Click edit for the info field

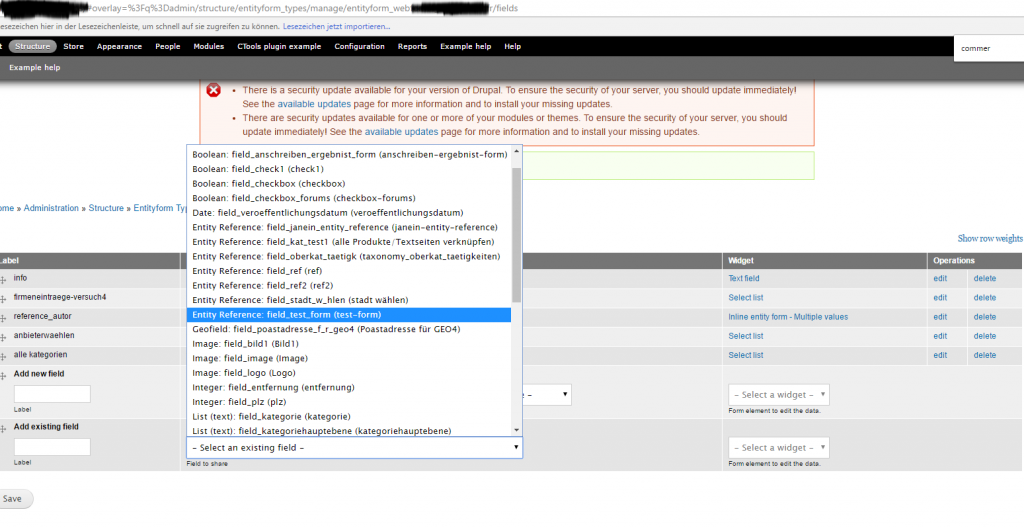pyautogui.click(x=940, y=278)
